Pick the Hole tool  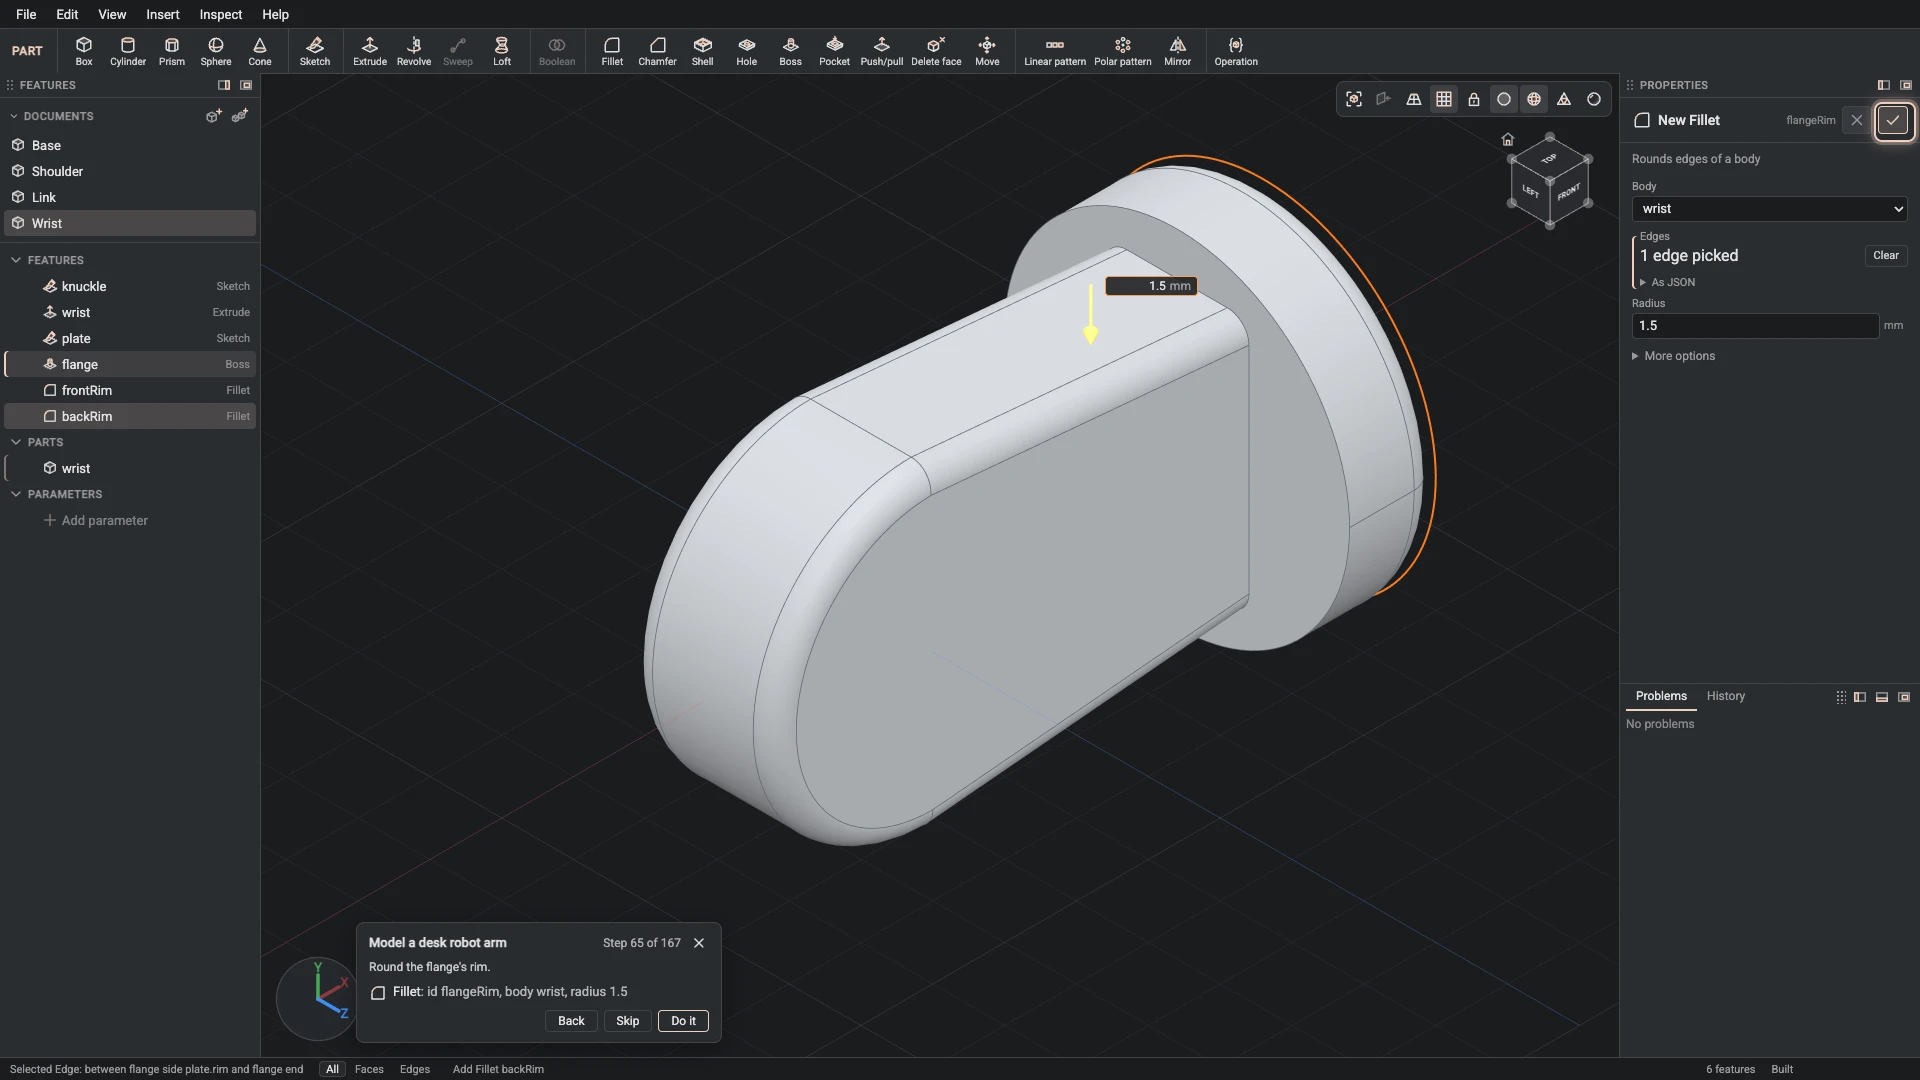(747, 51)
